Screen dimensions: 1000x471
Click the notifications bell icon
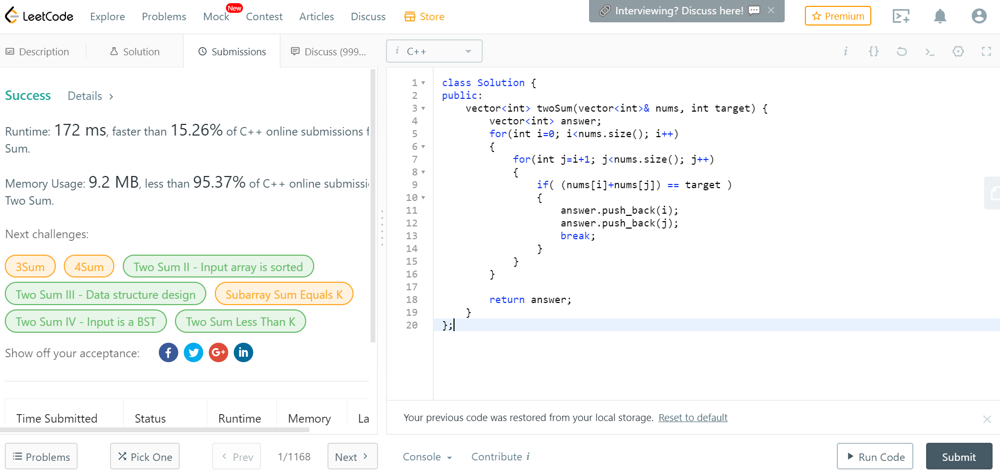(x=940, y=17)
